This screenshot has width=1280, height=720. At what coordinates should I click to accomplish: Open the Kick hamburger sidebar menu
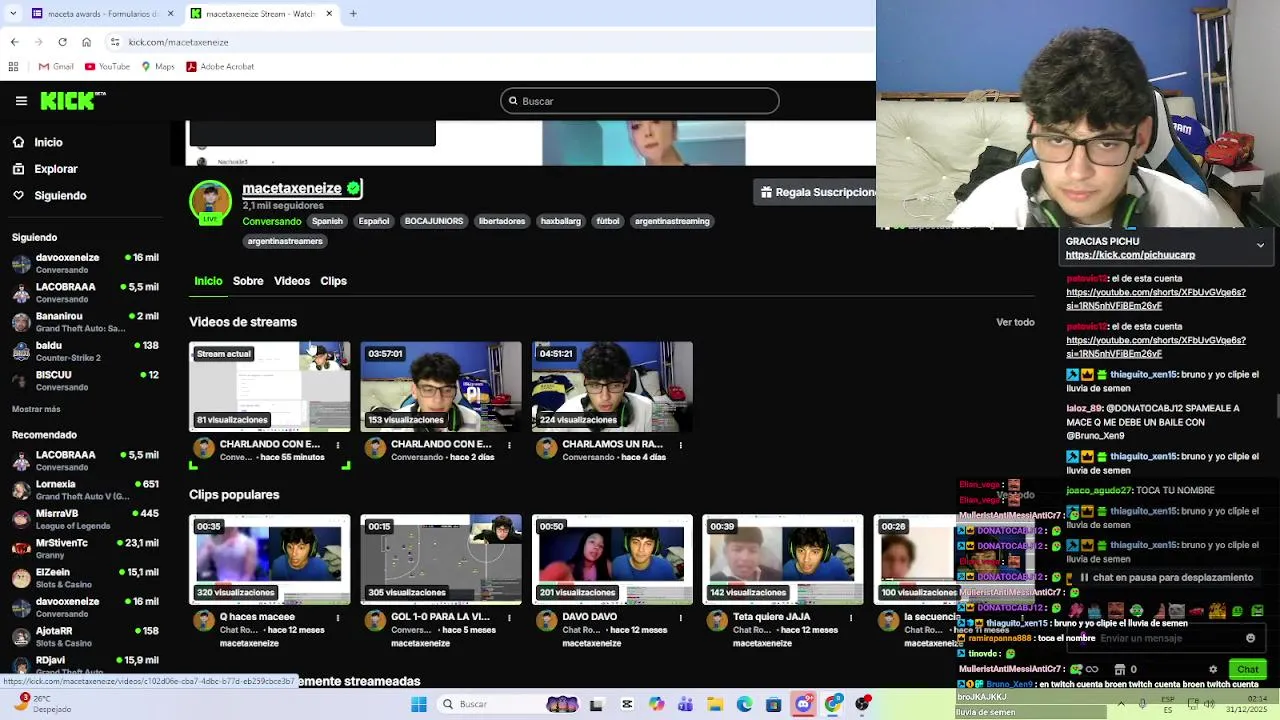pyautogui.click(x=21, y=101)
